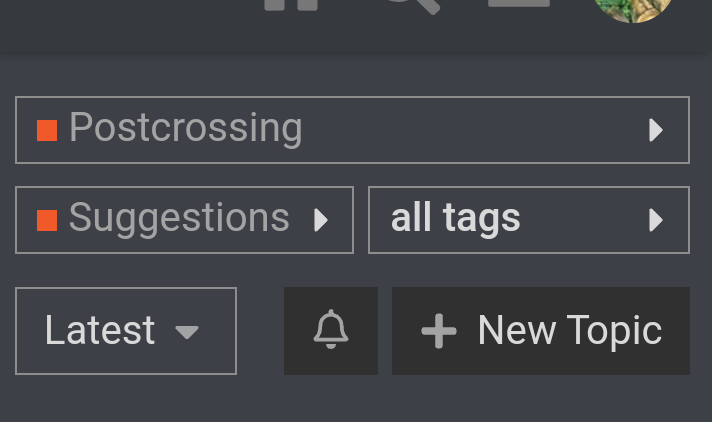Click the orange square beside Postcrossing

[x=47, y=130]
